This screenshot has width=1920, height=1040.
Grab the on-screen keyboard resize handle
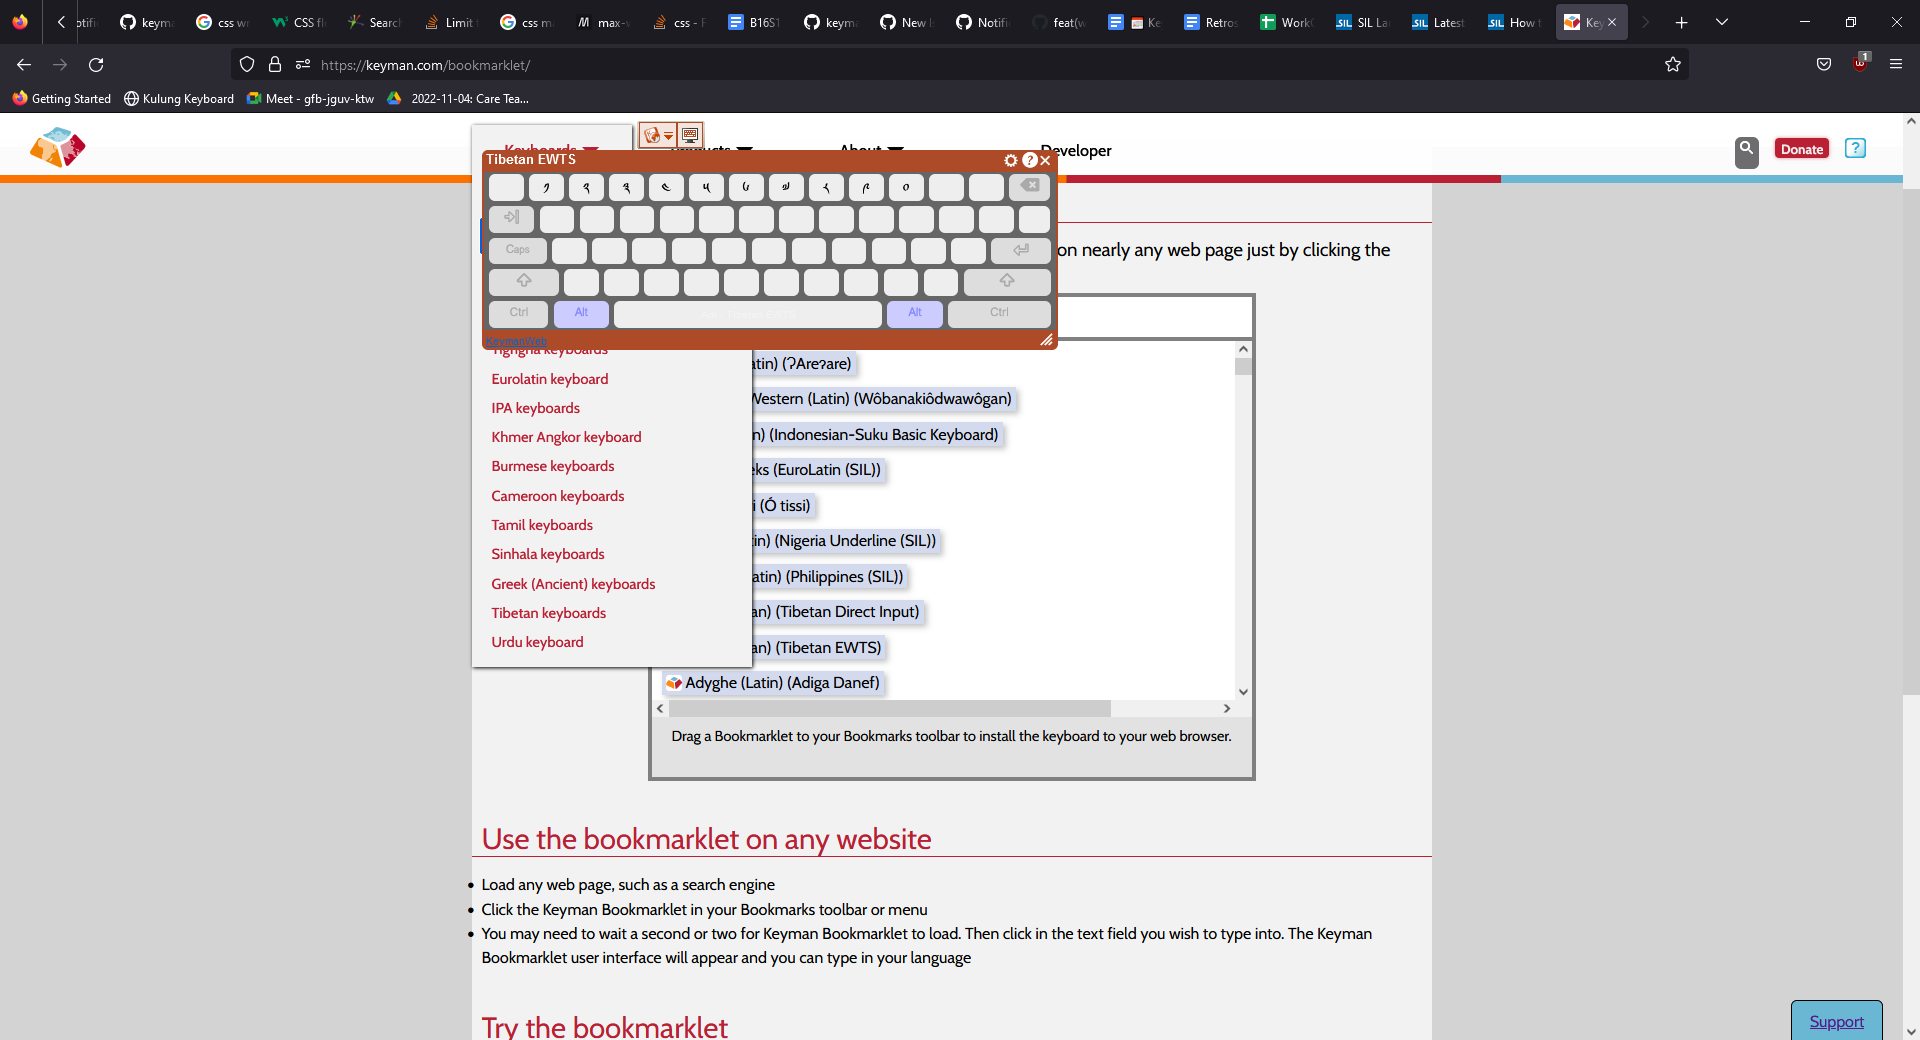click(1046, 340)
